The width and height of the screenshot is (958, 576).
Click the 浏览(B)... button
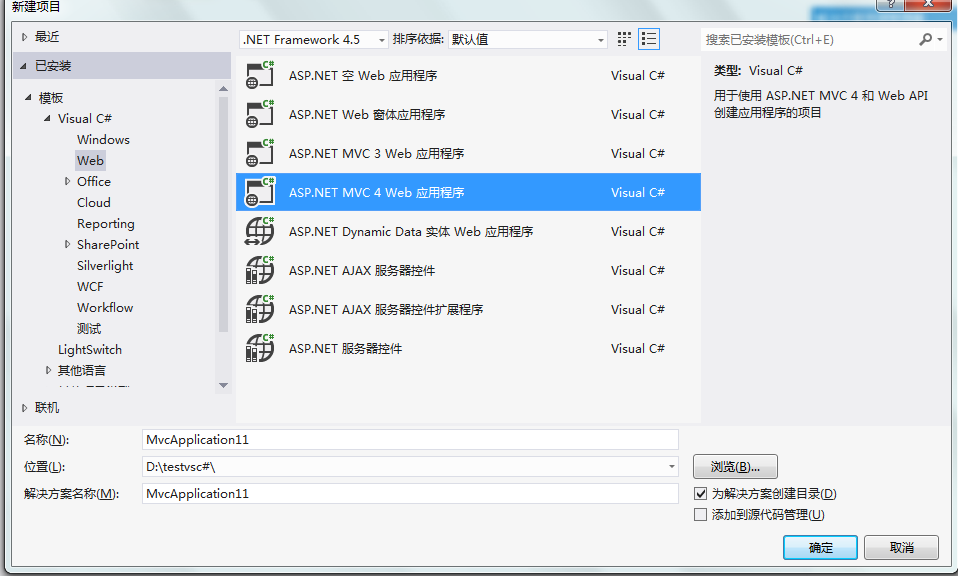click(x=735, y=467)
